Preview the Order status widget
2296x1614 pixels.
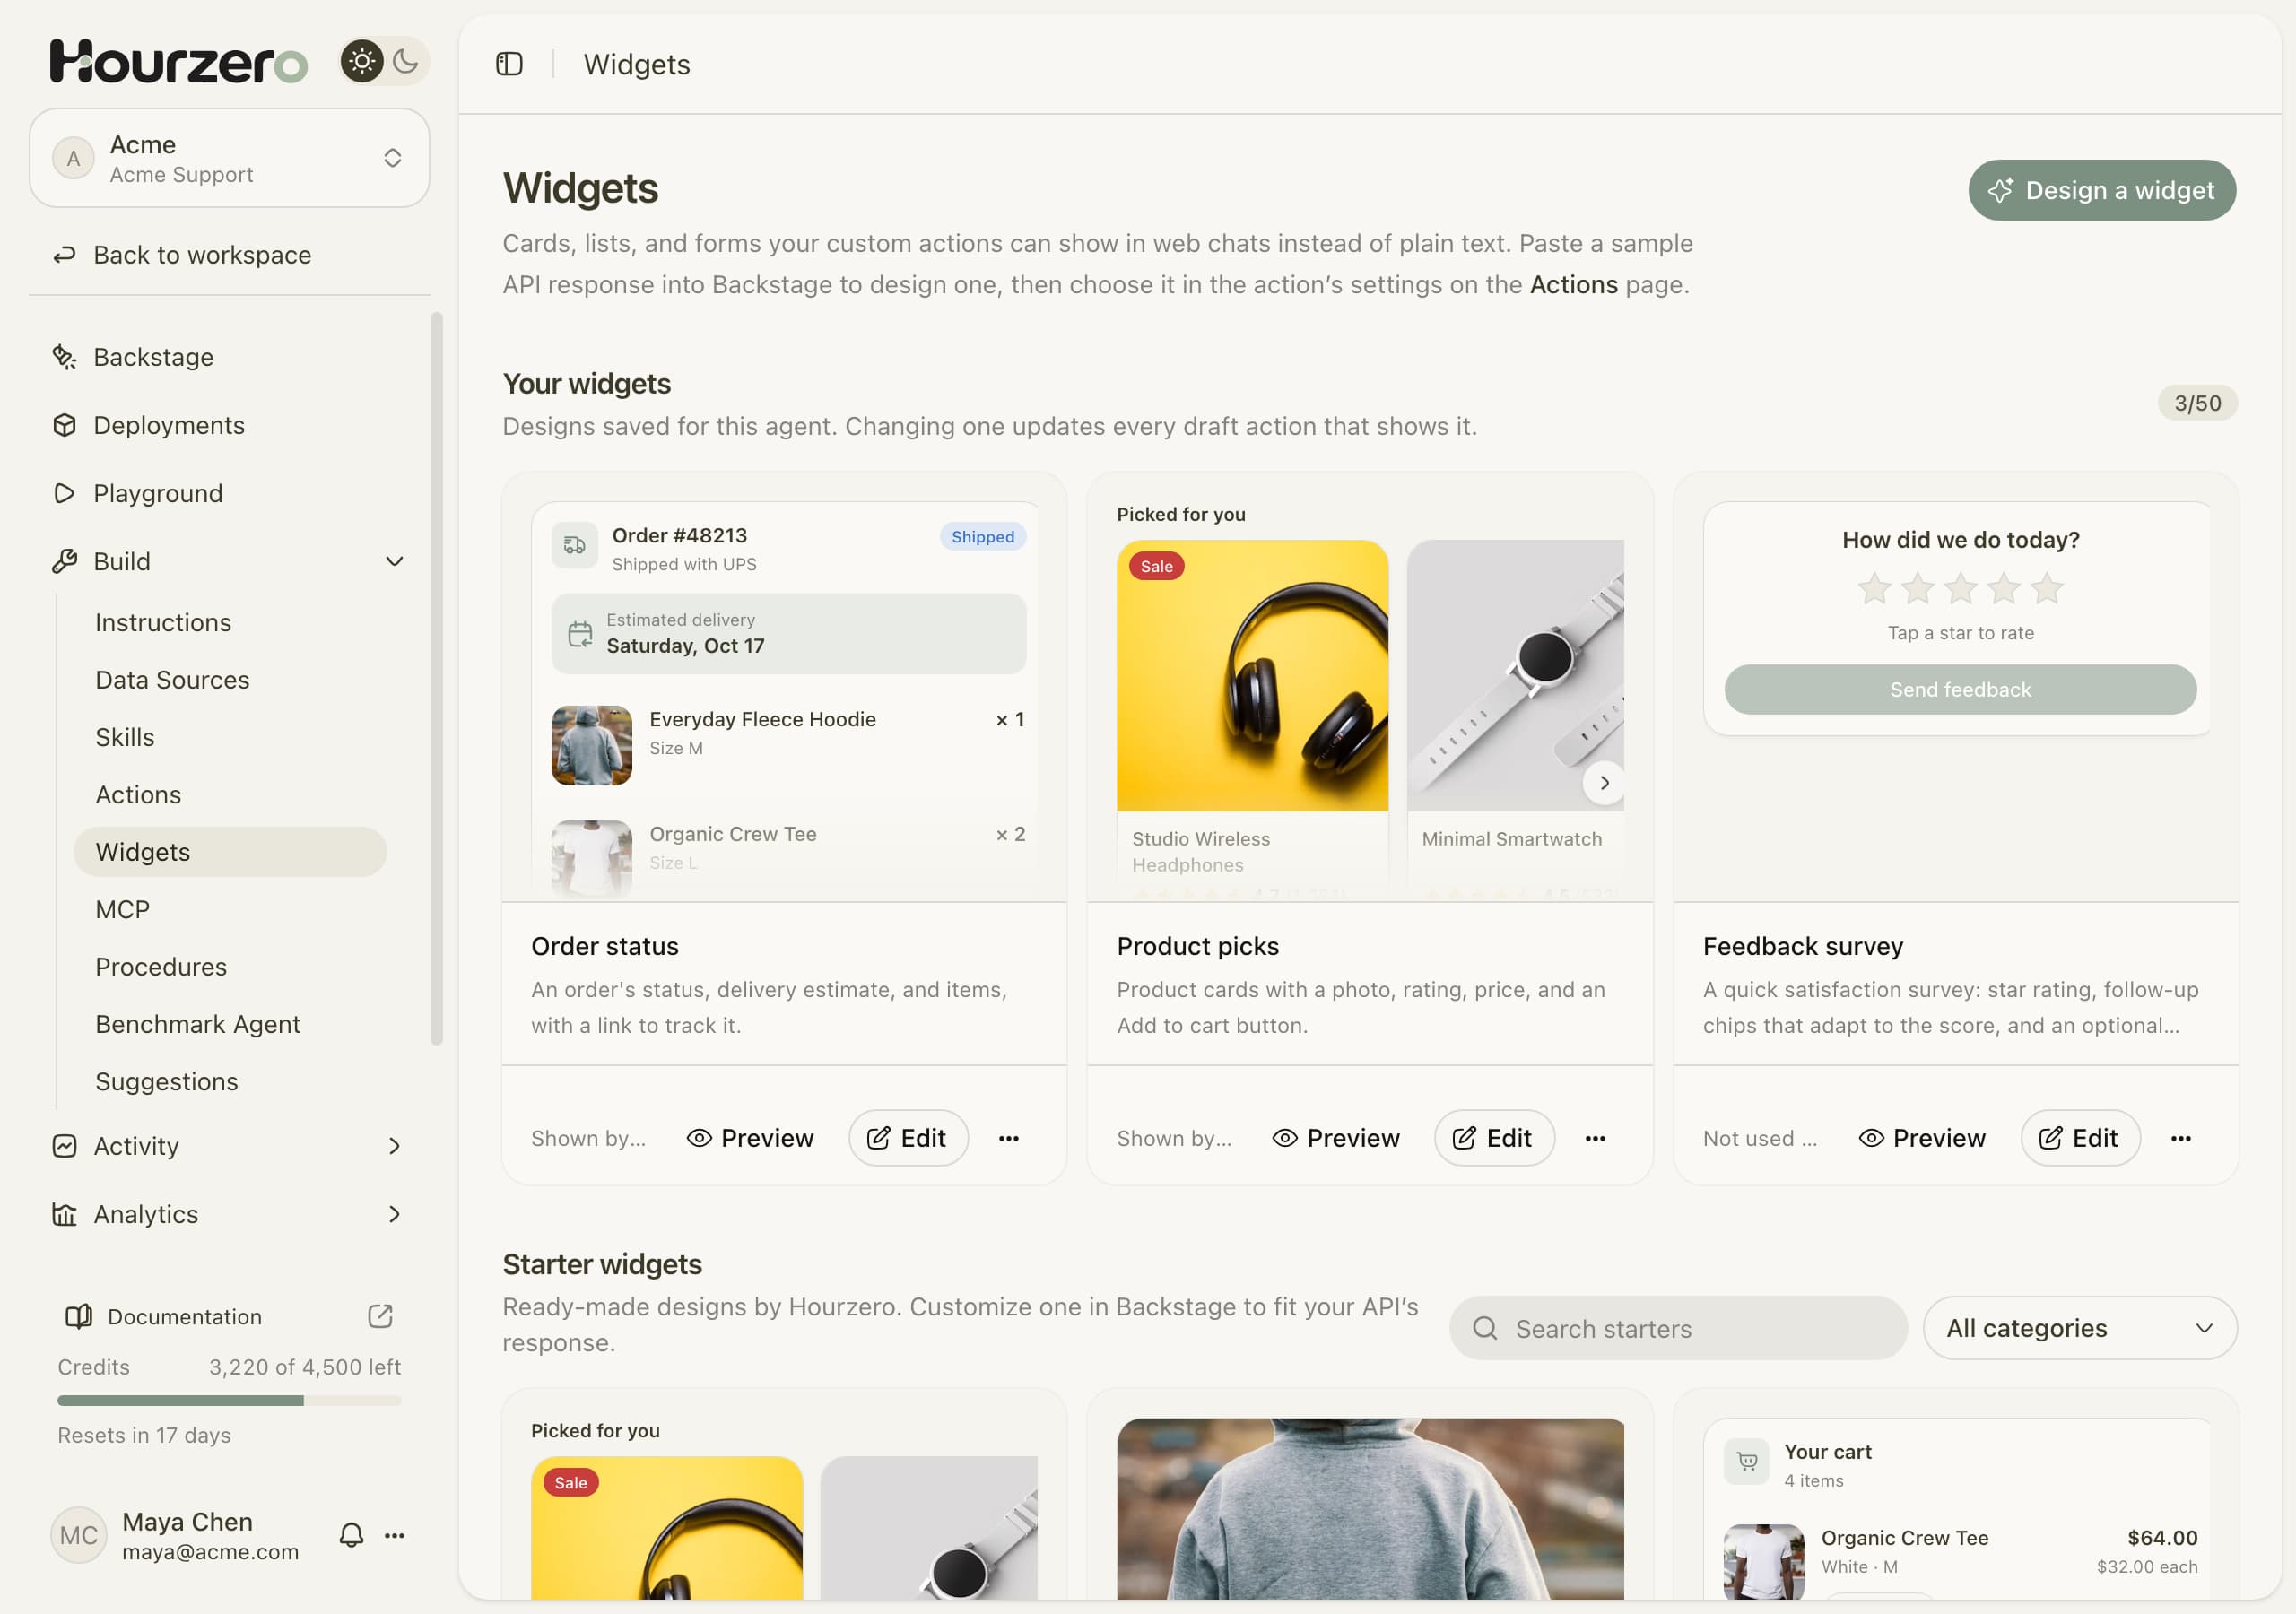750,1138
